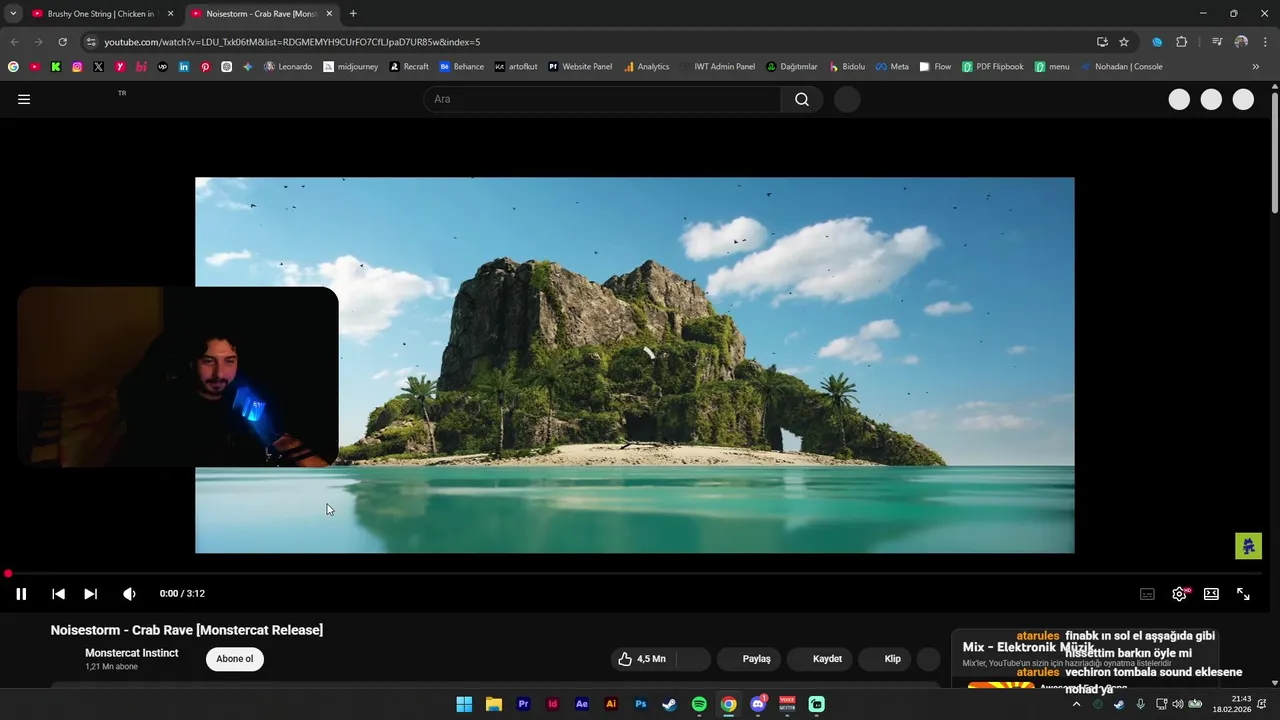Screen dimensions: 1280x720
Task: Open the media control music-note icon
Action: [1217, 42]
